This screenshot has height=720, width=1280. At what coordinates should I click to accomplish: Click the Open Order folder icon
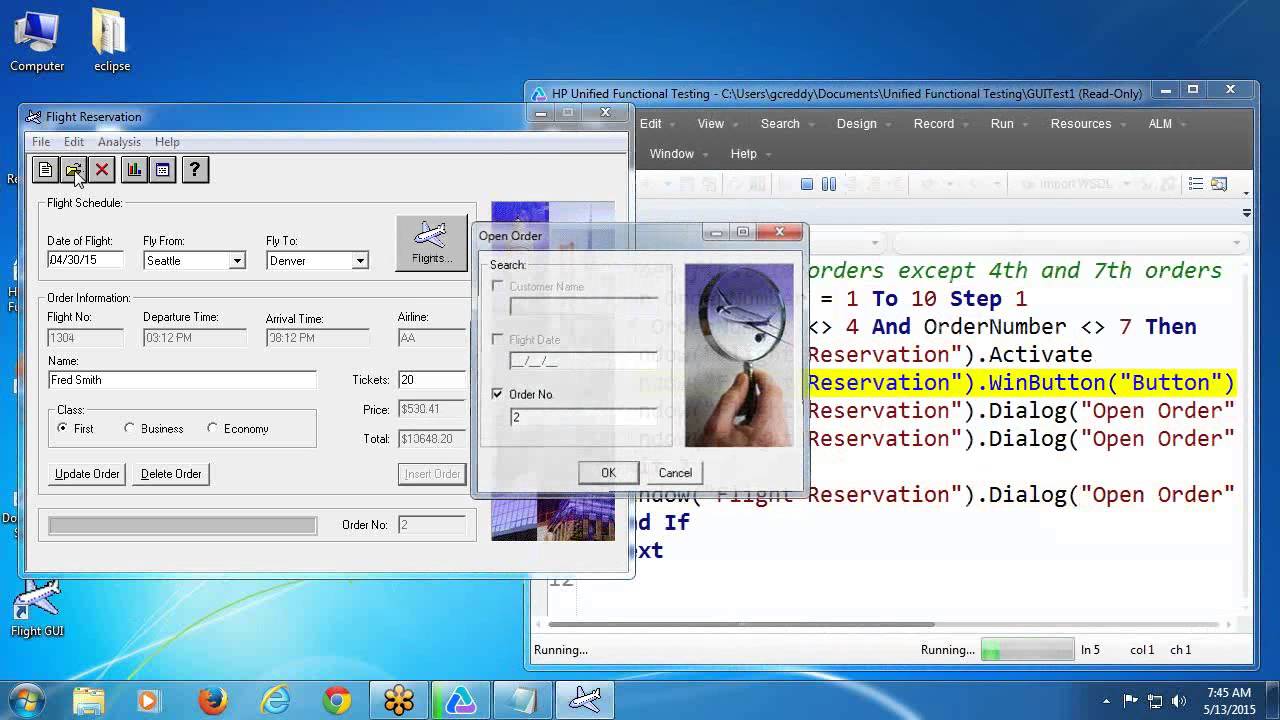click(x=73, y=170)
